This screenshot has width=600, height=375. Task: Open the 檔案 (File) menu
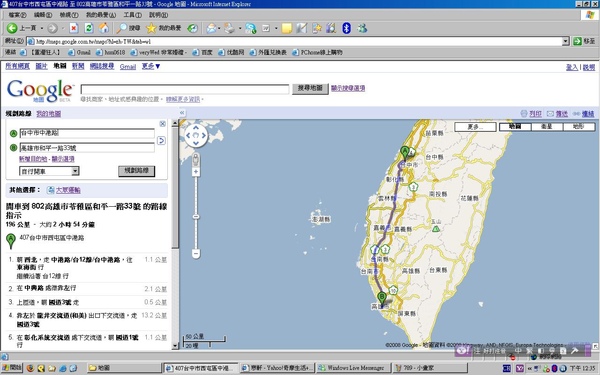pos(17,15)
